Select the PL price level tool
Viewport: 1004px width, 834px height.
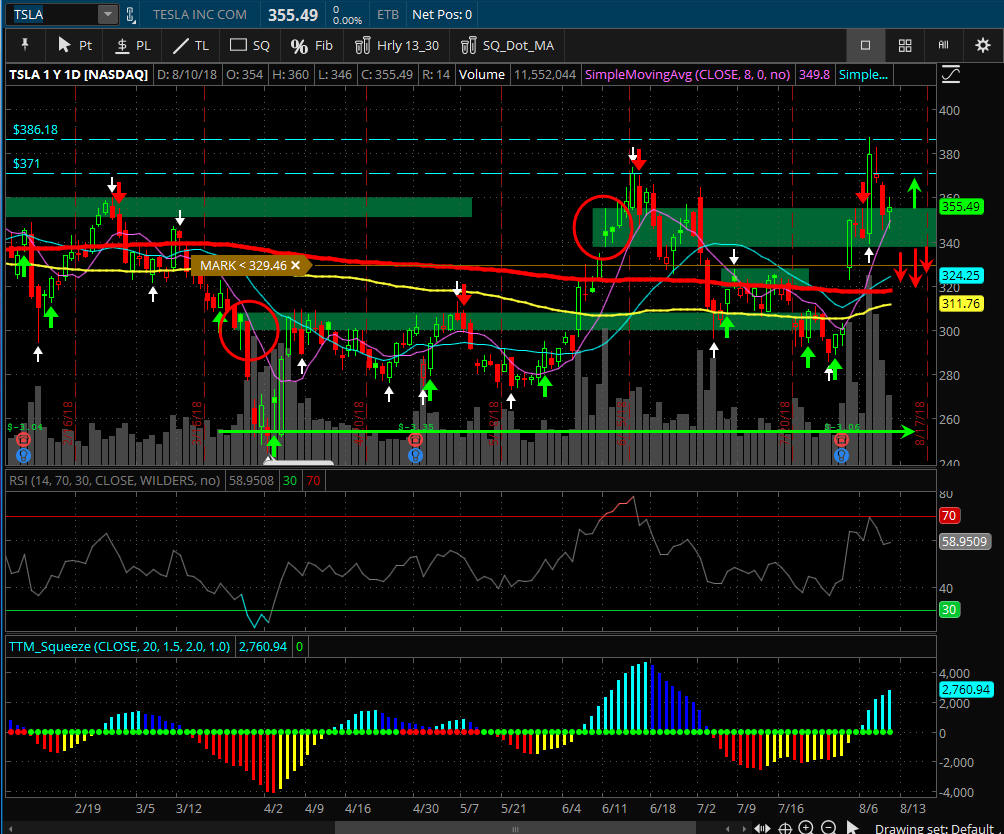[133, 45]
